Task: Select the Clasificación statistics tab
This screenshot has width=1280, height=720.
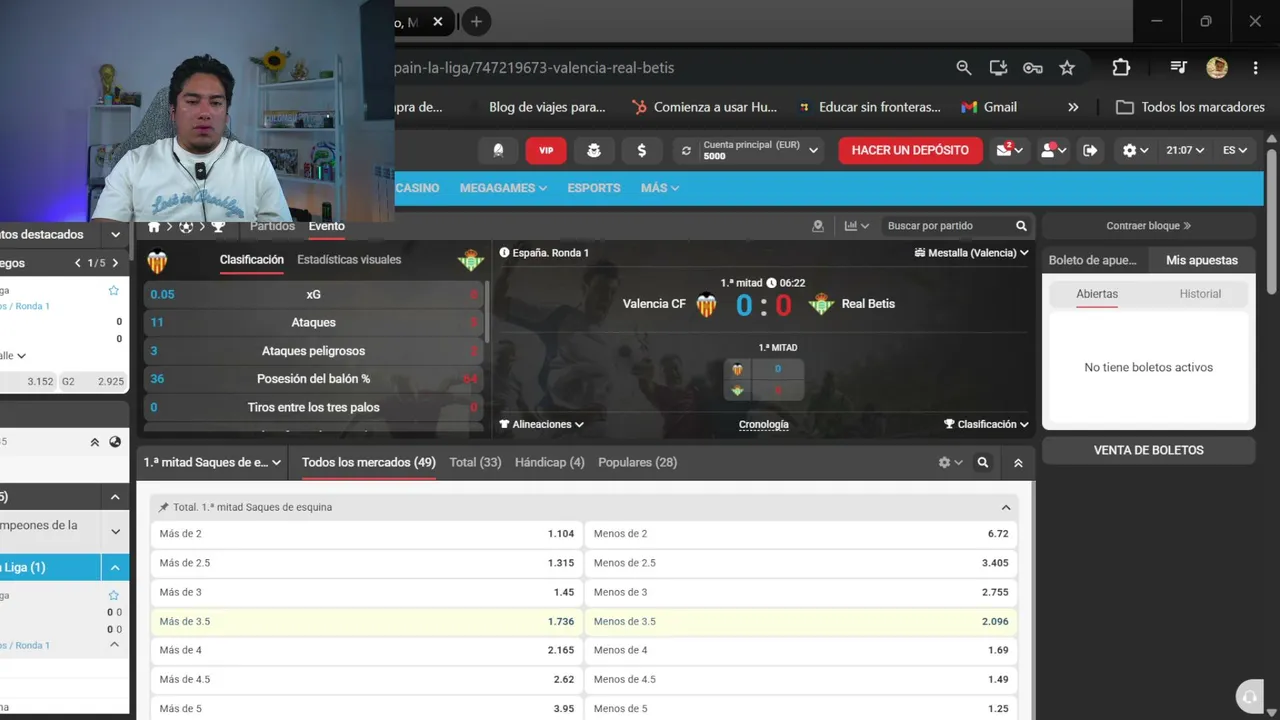Action: click(x=252, y=260)
